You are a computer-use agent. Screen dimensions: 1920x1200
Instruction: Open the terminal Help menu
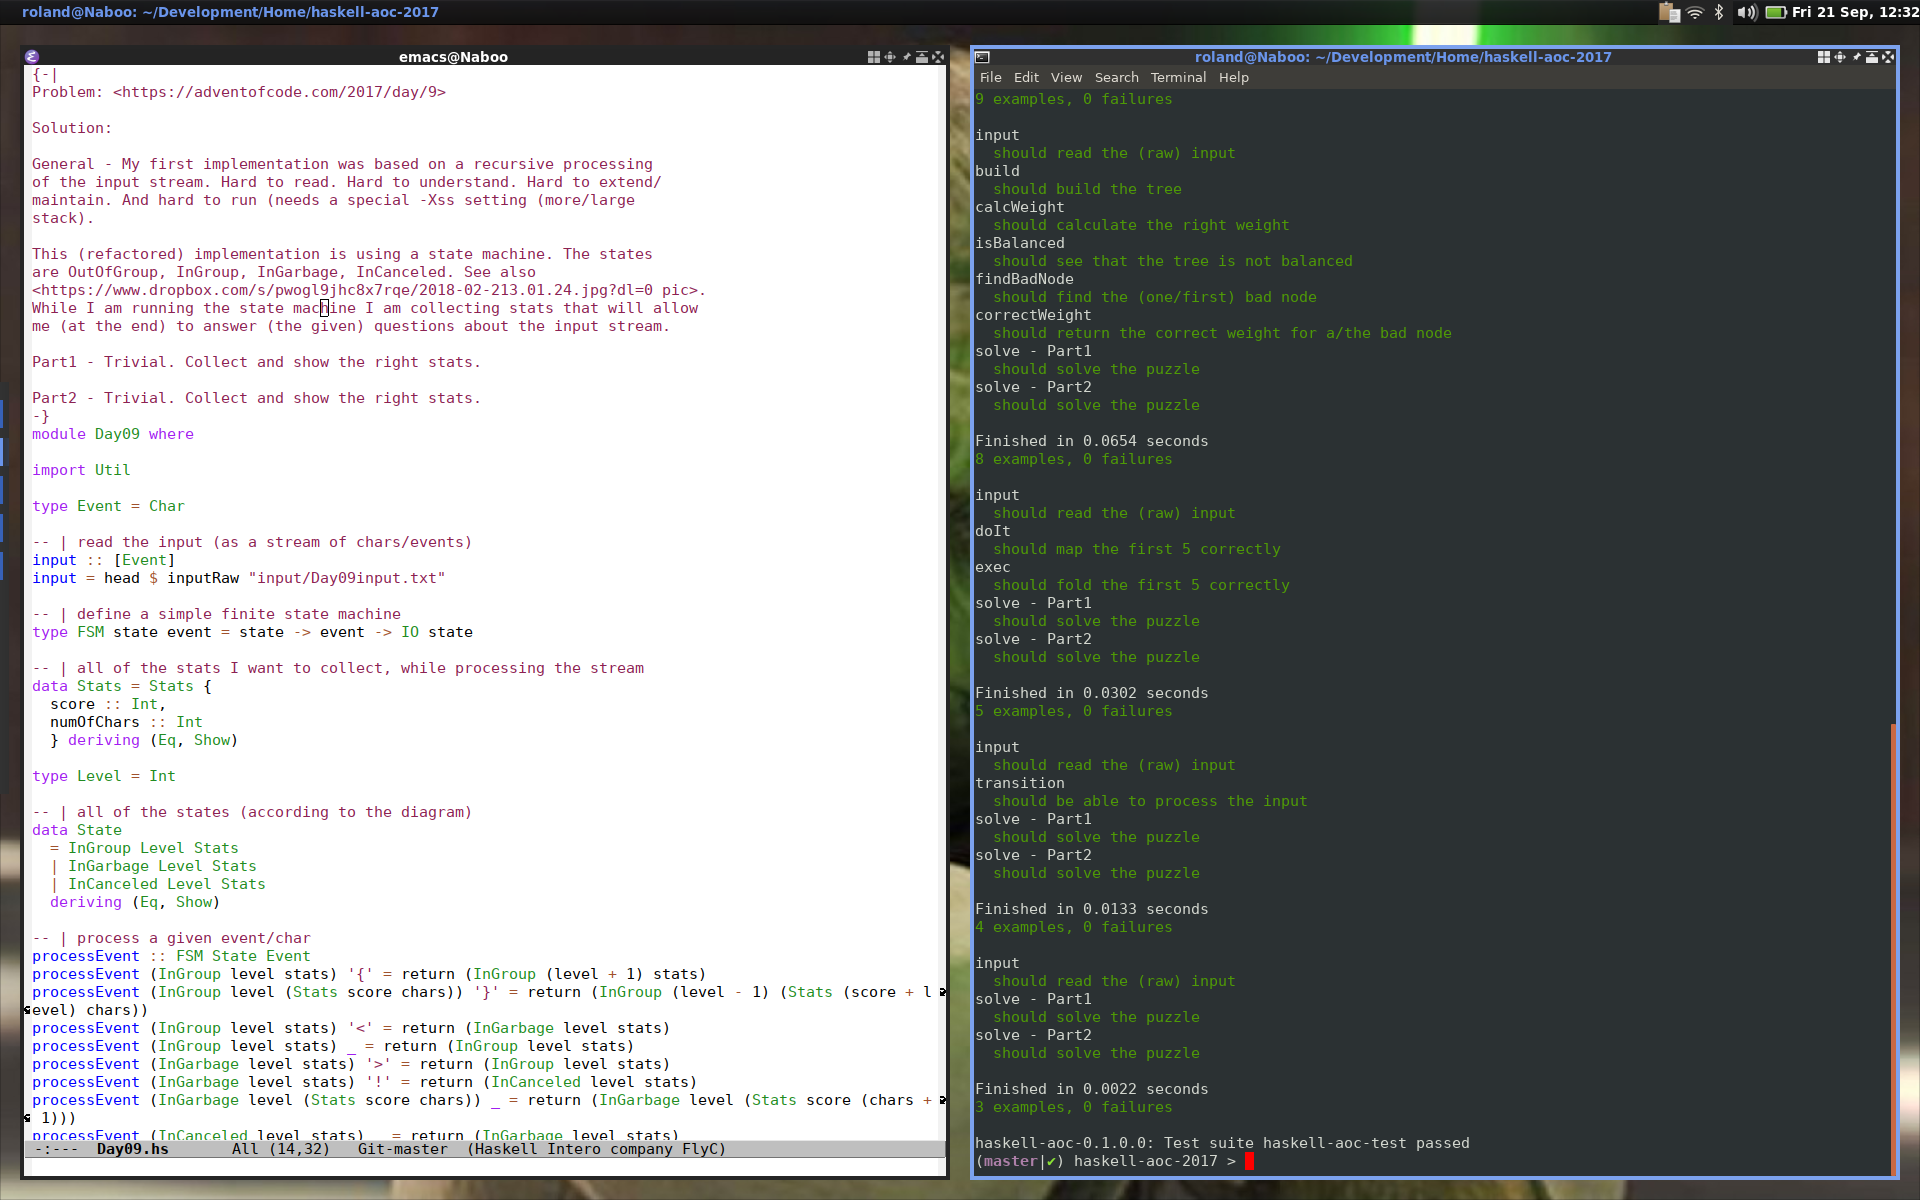click(x=1233, y=77)
